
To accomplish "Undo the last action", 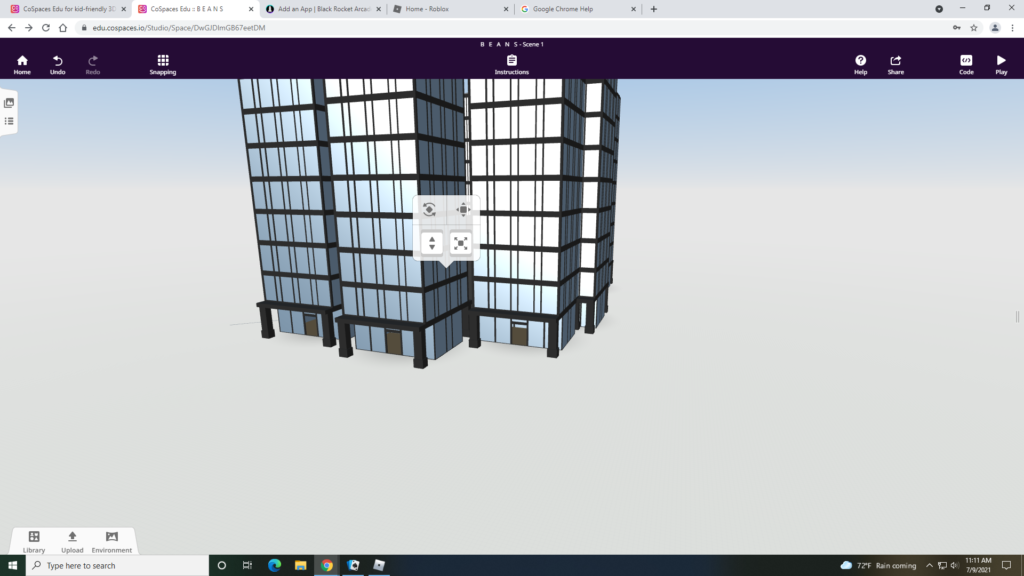I will coord(57,64).
